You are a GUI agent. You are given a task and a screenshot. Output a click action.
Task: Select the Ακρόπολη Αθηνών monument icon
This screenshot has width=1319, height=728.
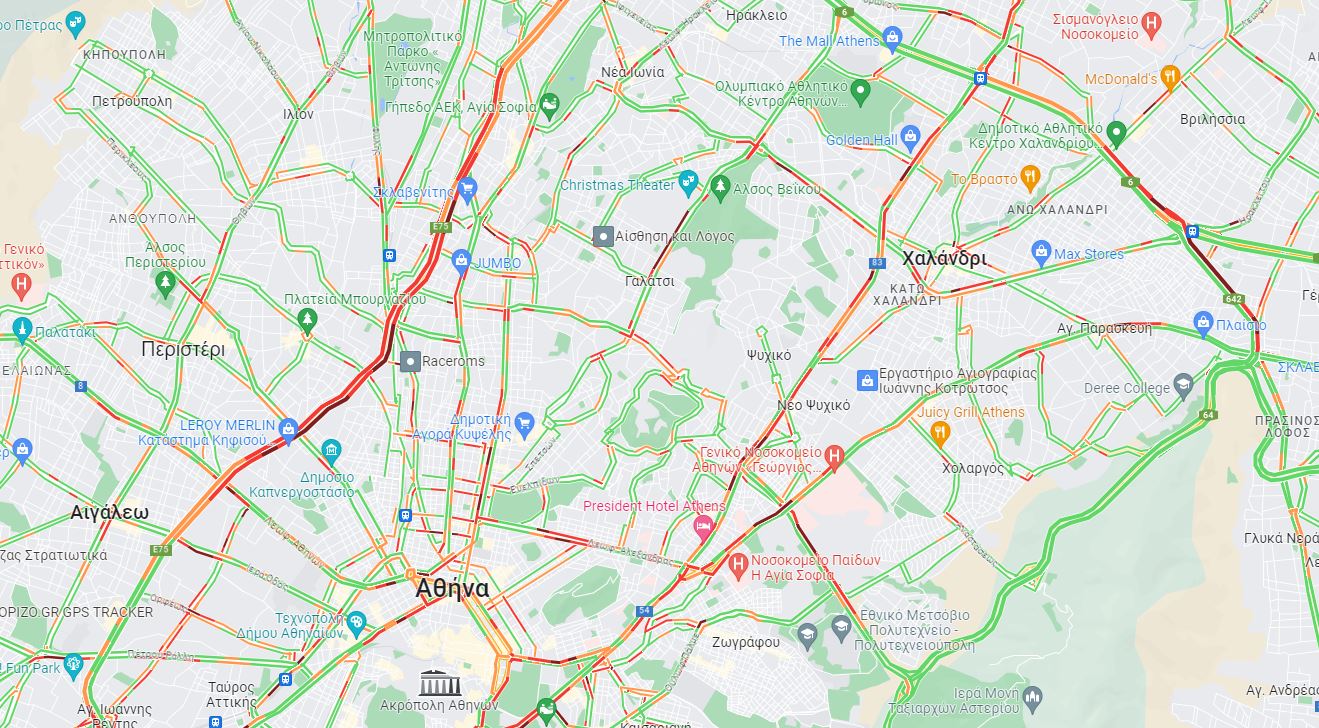point(437,683)
